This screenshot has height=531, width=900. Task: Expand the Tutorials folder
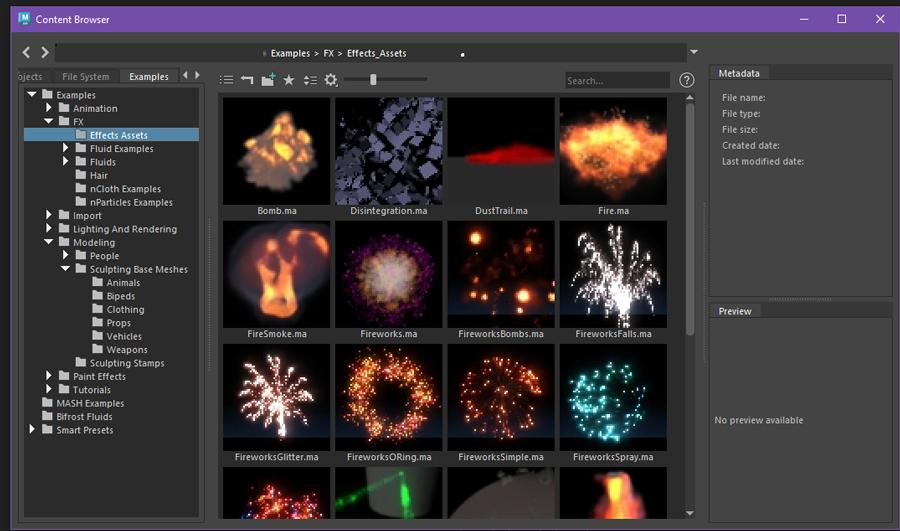pyautogui.click(x=49, y=389)
